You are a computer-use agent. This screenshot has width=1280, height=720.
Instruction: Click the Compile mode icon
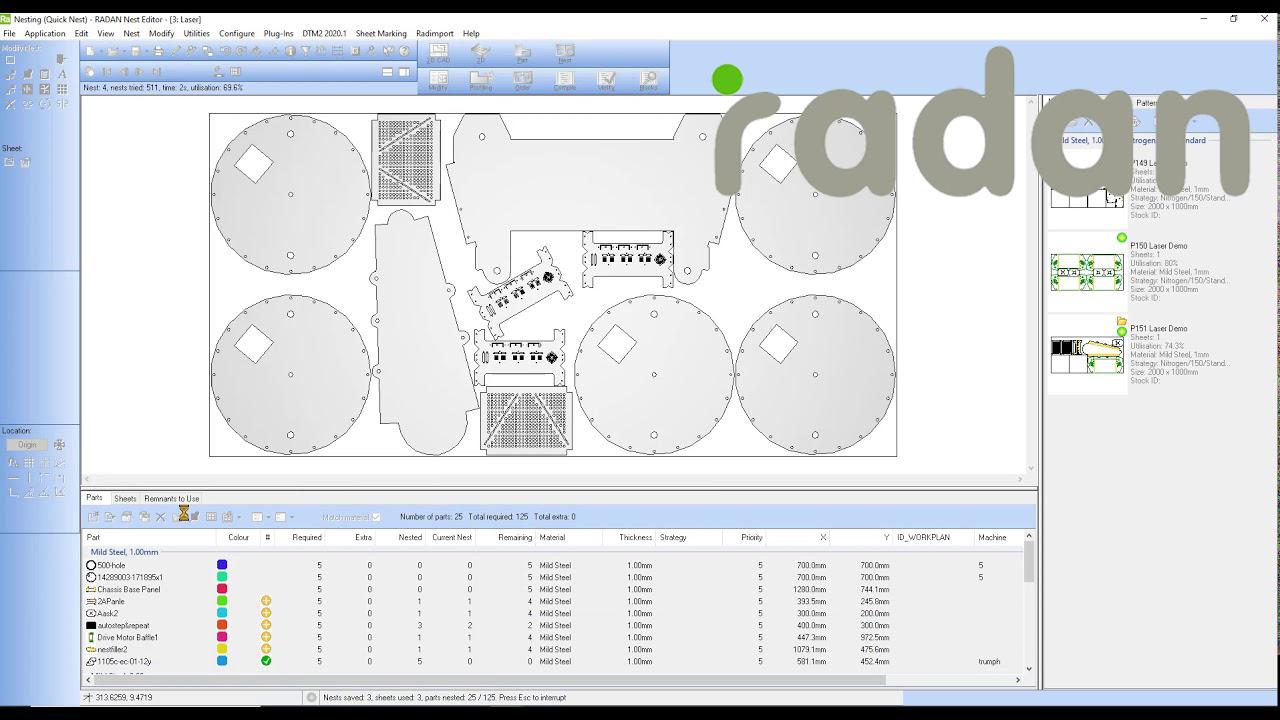click(x=565, y=81)
